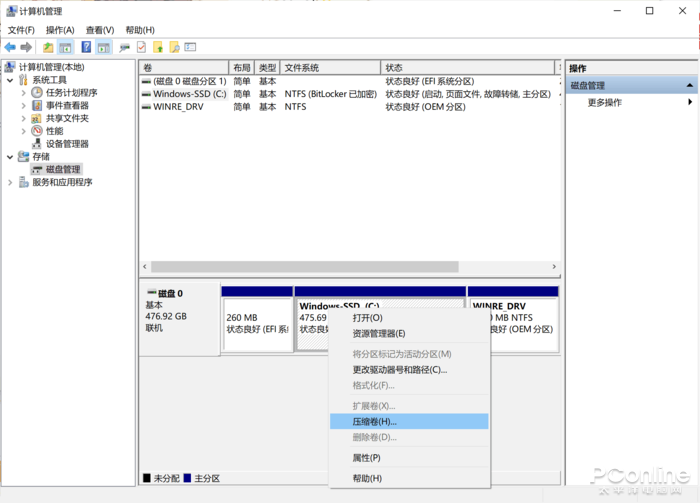The width and height of the screenshot is (700, 503).
Task: Click the Forward arrow toolbar icon
Action: coord(26,47)
